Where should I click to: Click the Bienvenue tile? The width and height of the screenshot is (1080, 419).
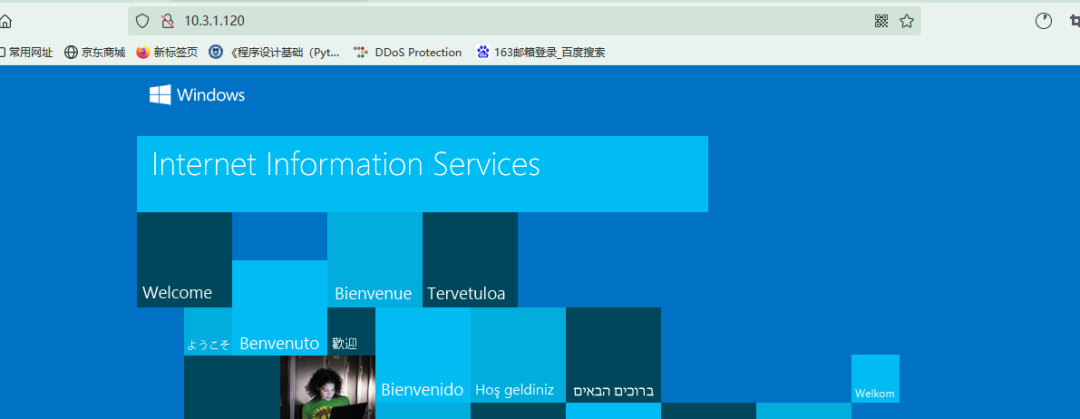pos(375,260)
